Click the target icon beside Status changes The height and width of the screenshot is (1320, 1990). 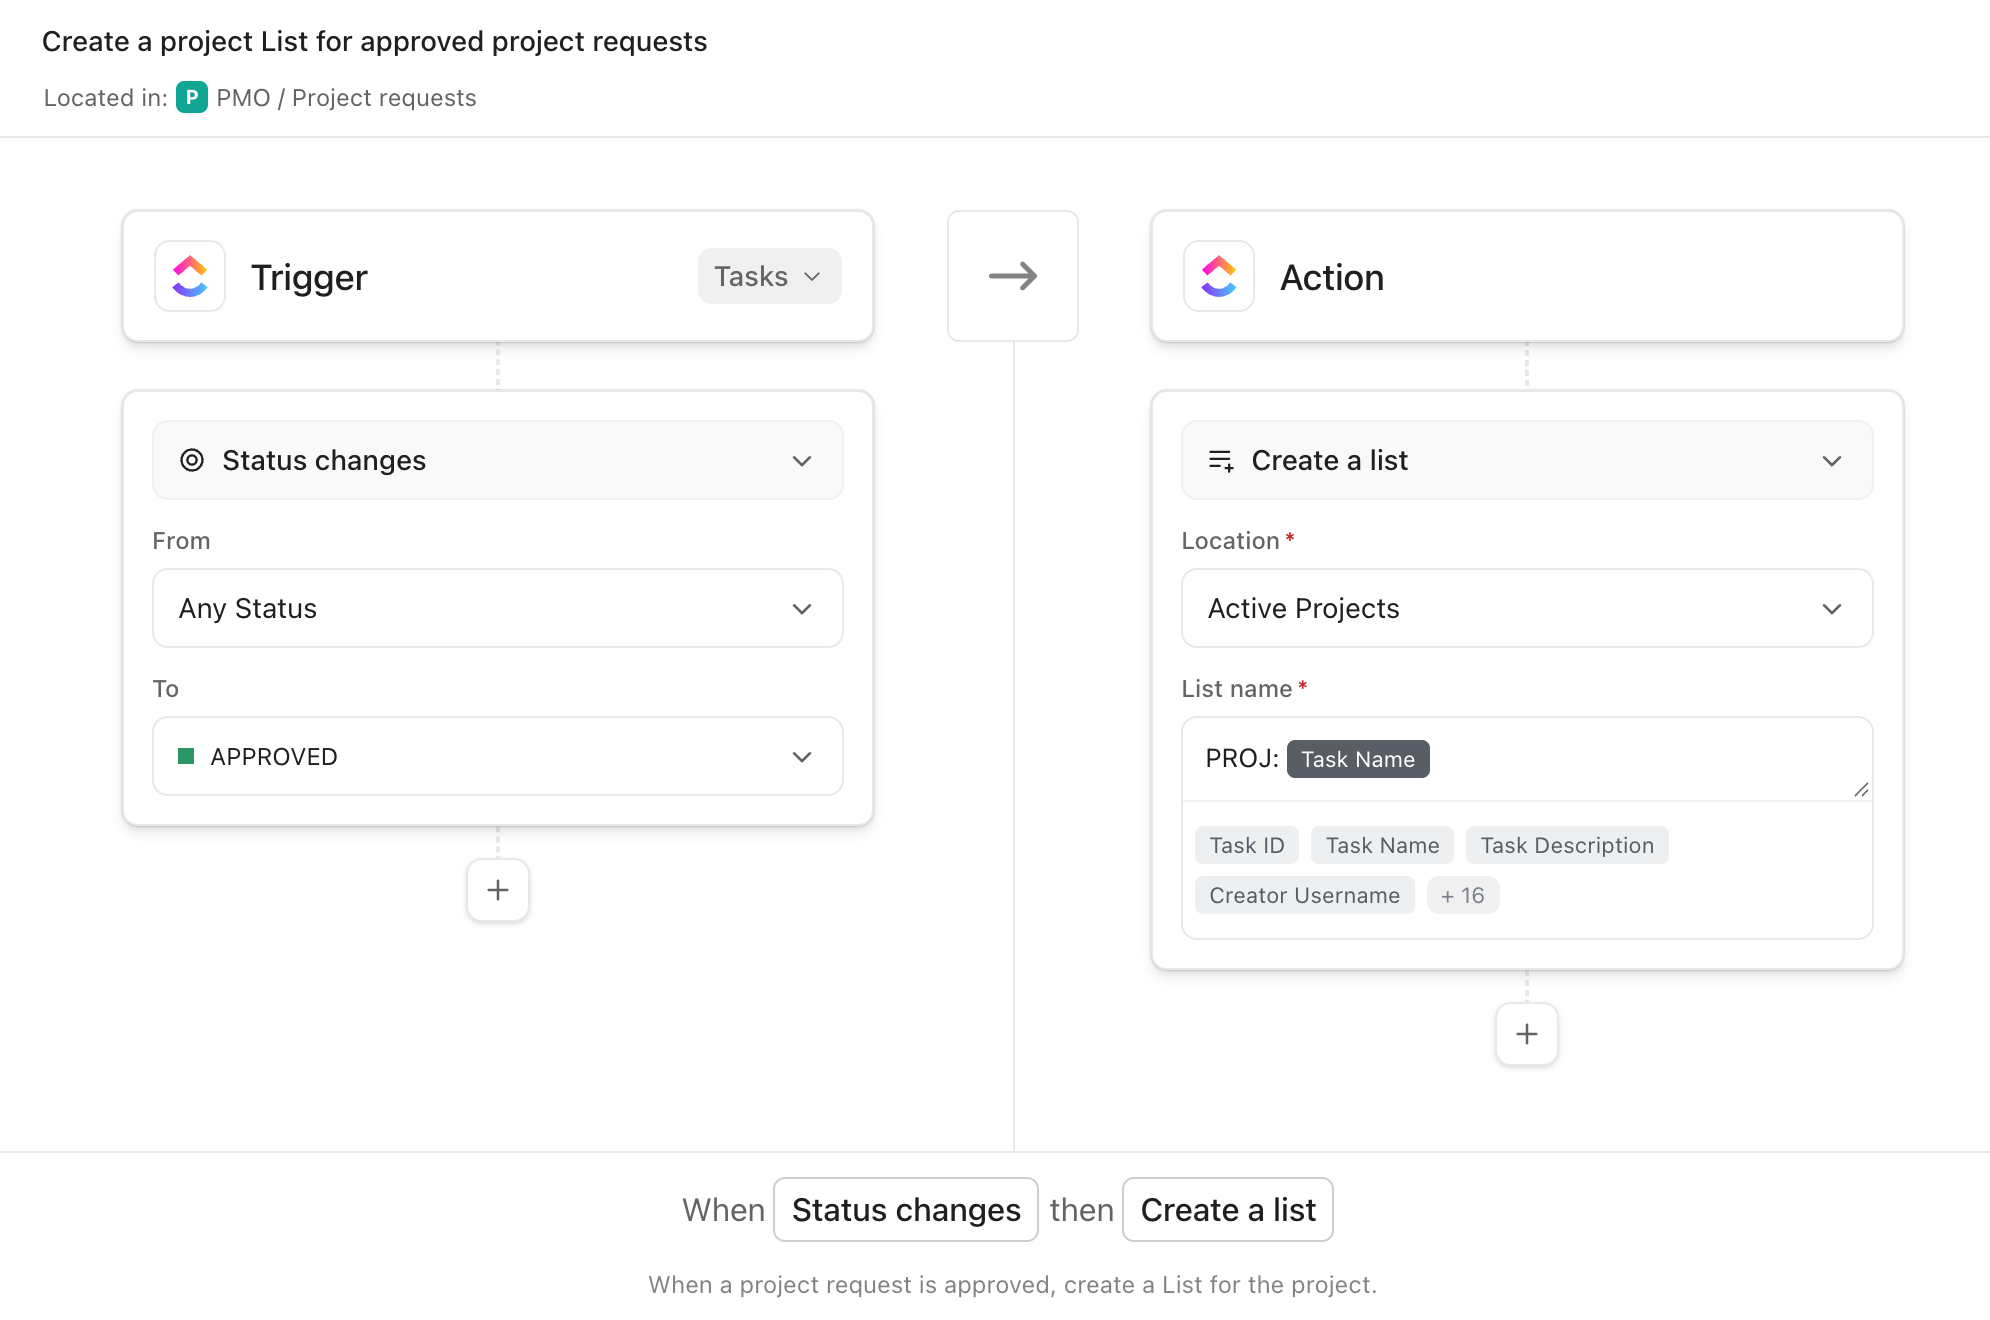point(190,460)
